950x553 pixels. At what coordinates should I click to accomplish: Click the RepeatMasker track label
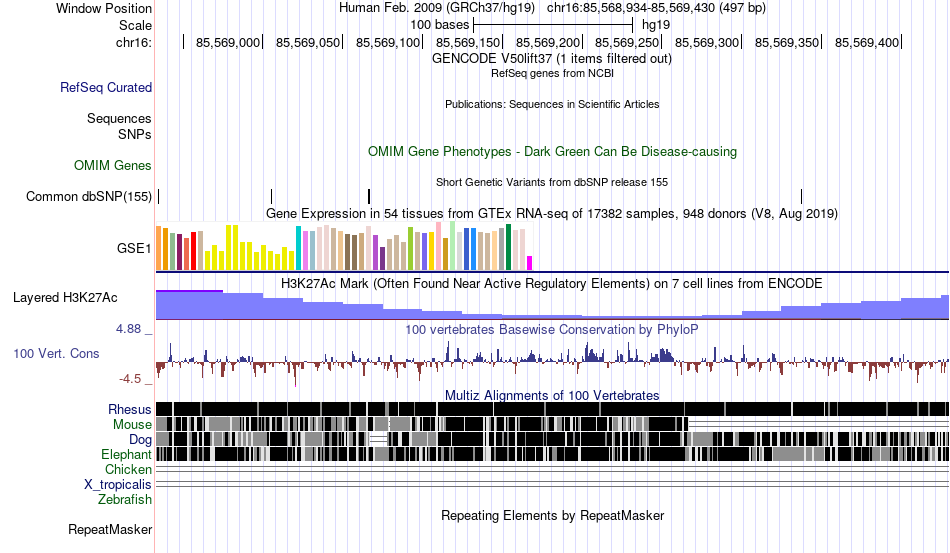[x=110, y=529]
